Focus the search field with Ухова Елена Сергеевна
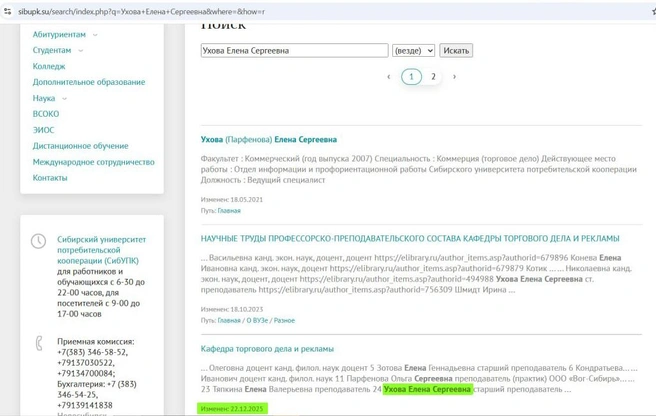 tap(295, 51)
